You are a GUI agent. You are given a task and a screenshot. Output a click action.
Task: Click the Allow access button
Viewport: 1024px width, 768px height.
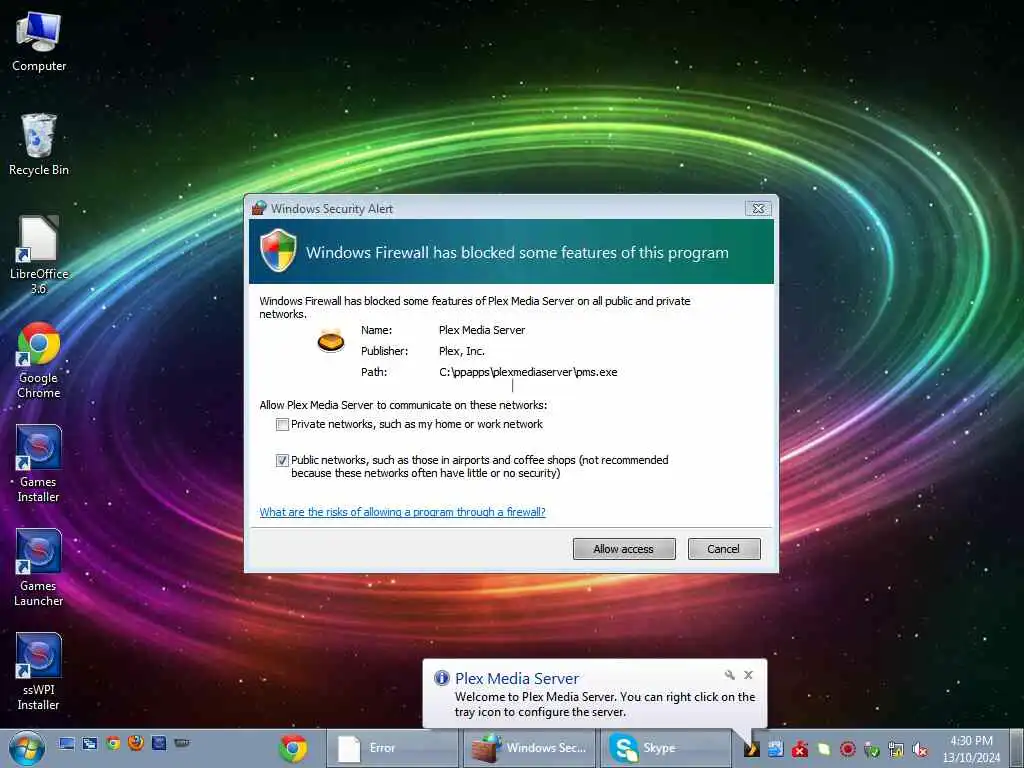(624, 549)
